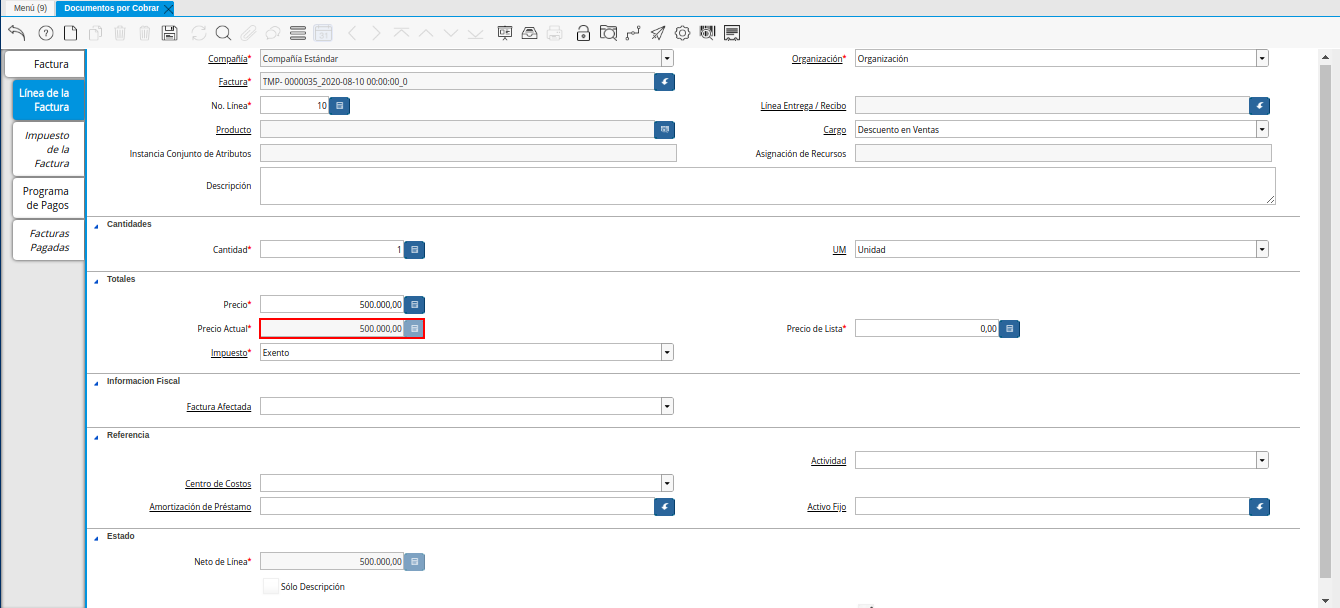Click the undo back arrow icon
Viewport: 1340px width, 608px height.
pos(16,33)
